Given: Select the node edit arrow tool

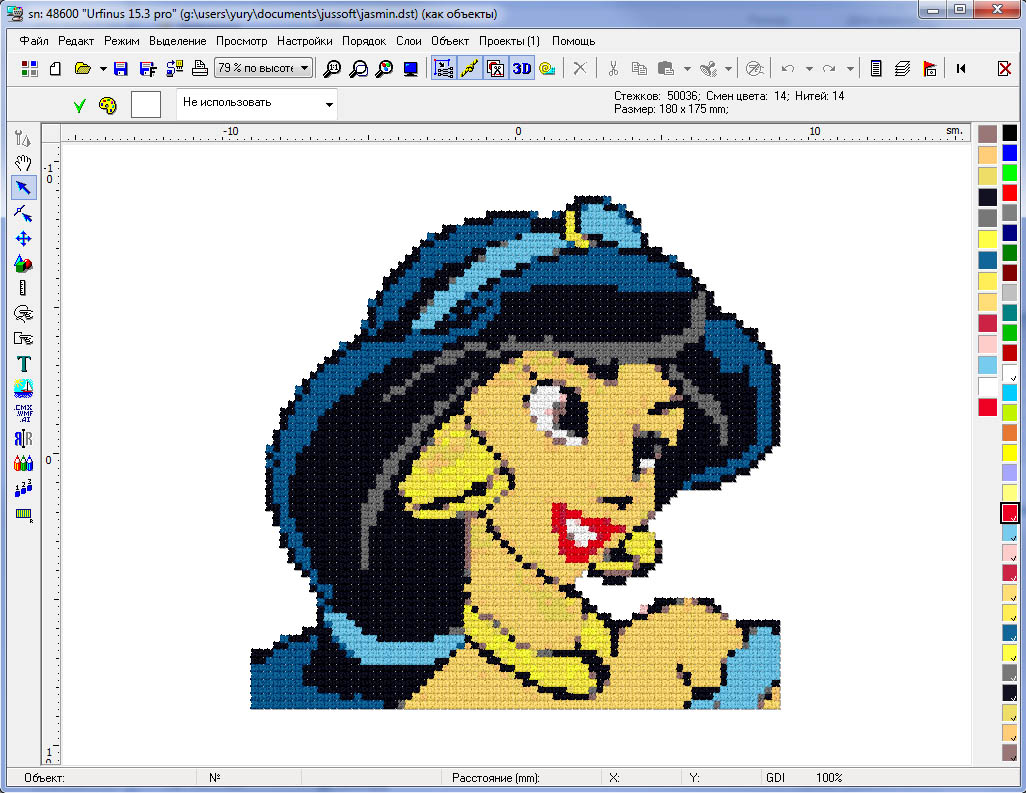Looking at the screenshot, I should click(x=23, y=213).
